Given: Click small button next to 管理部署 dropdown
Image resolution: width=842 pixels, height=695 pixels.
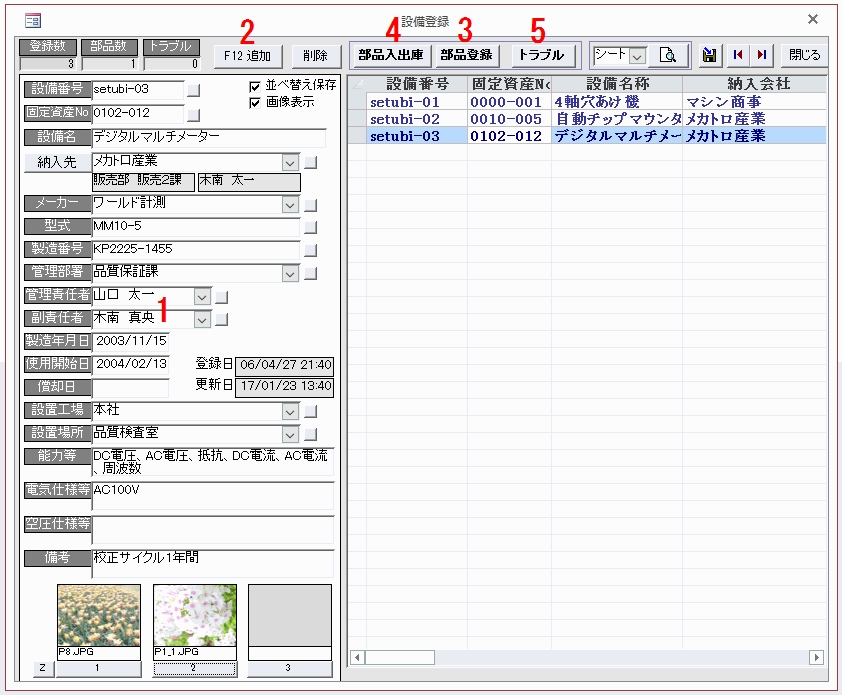Looking at the screenshot, I should coord(311,273).
